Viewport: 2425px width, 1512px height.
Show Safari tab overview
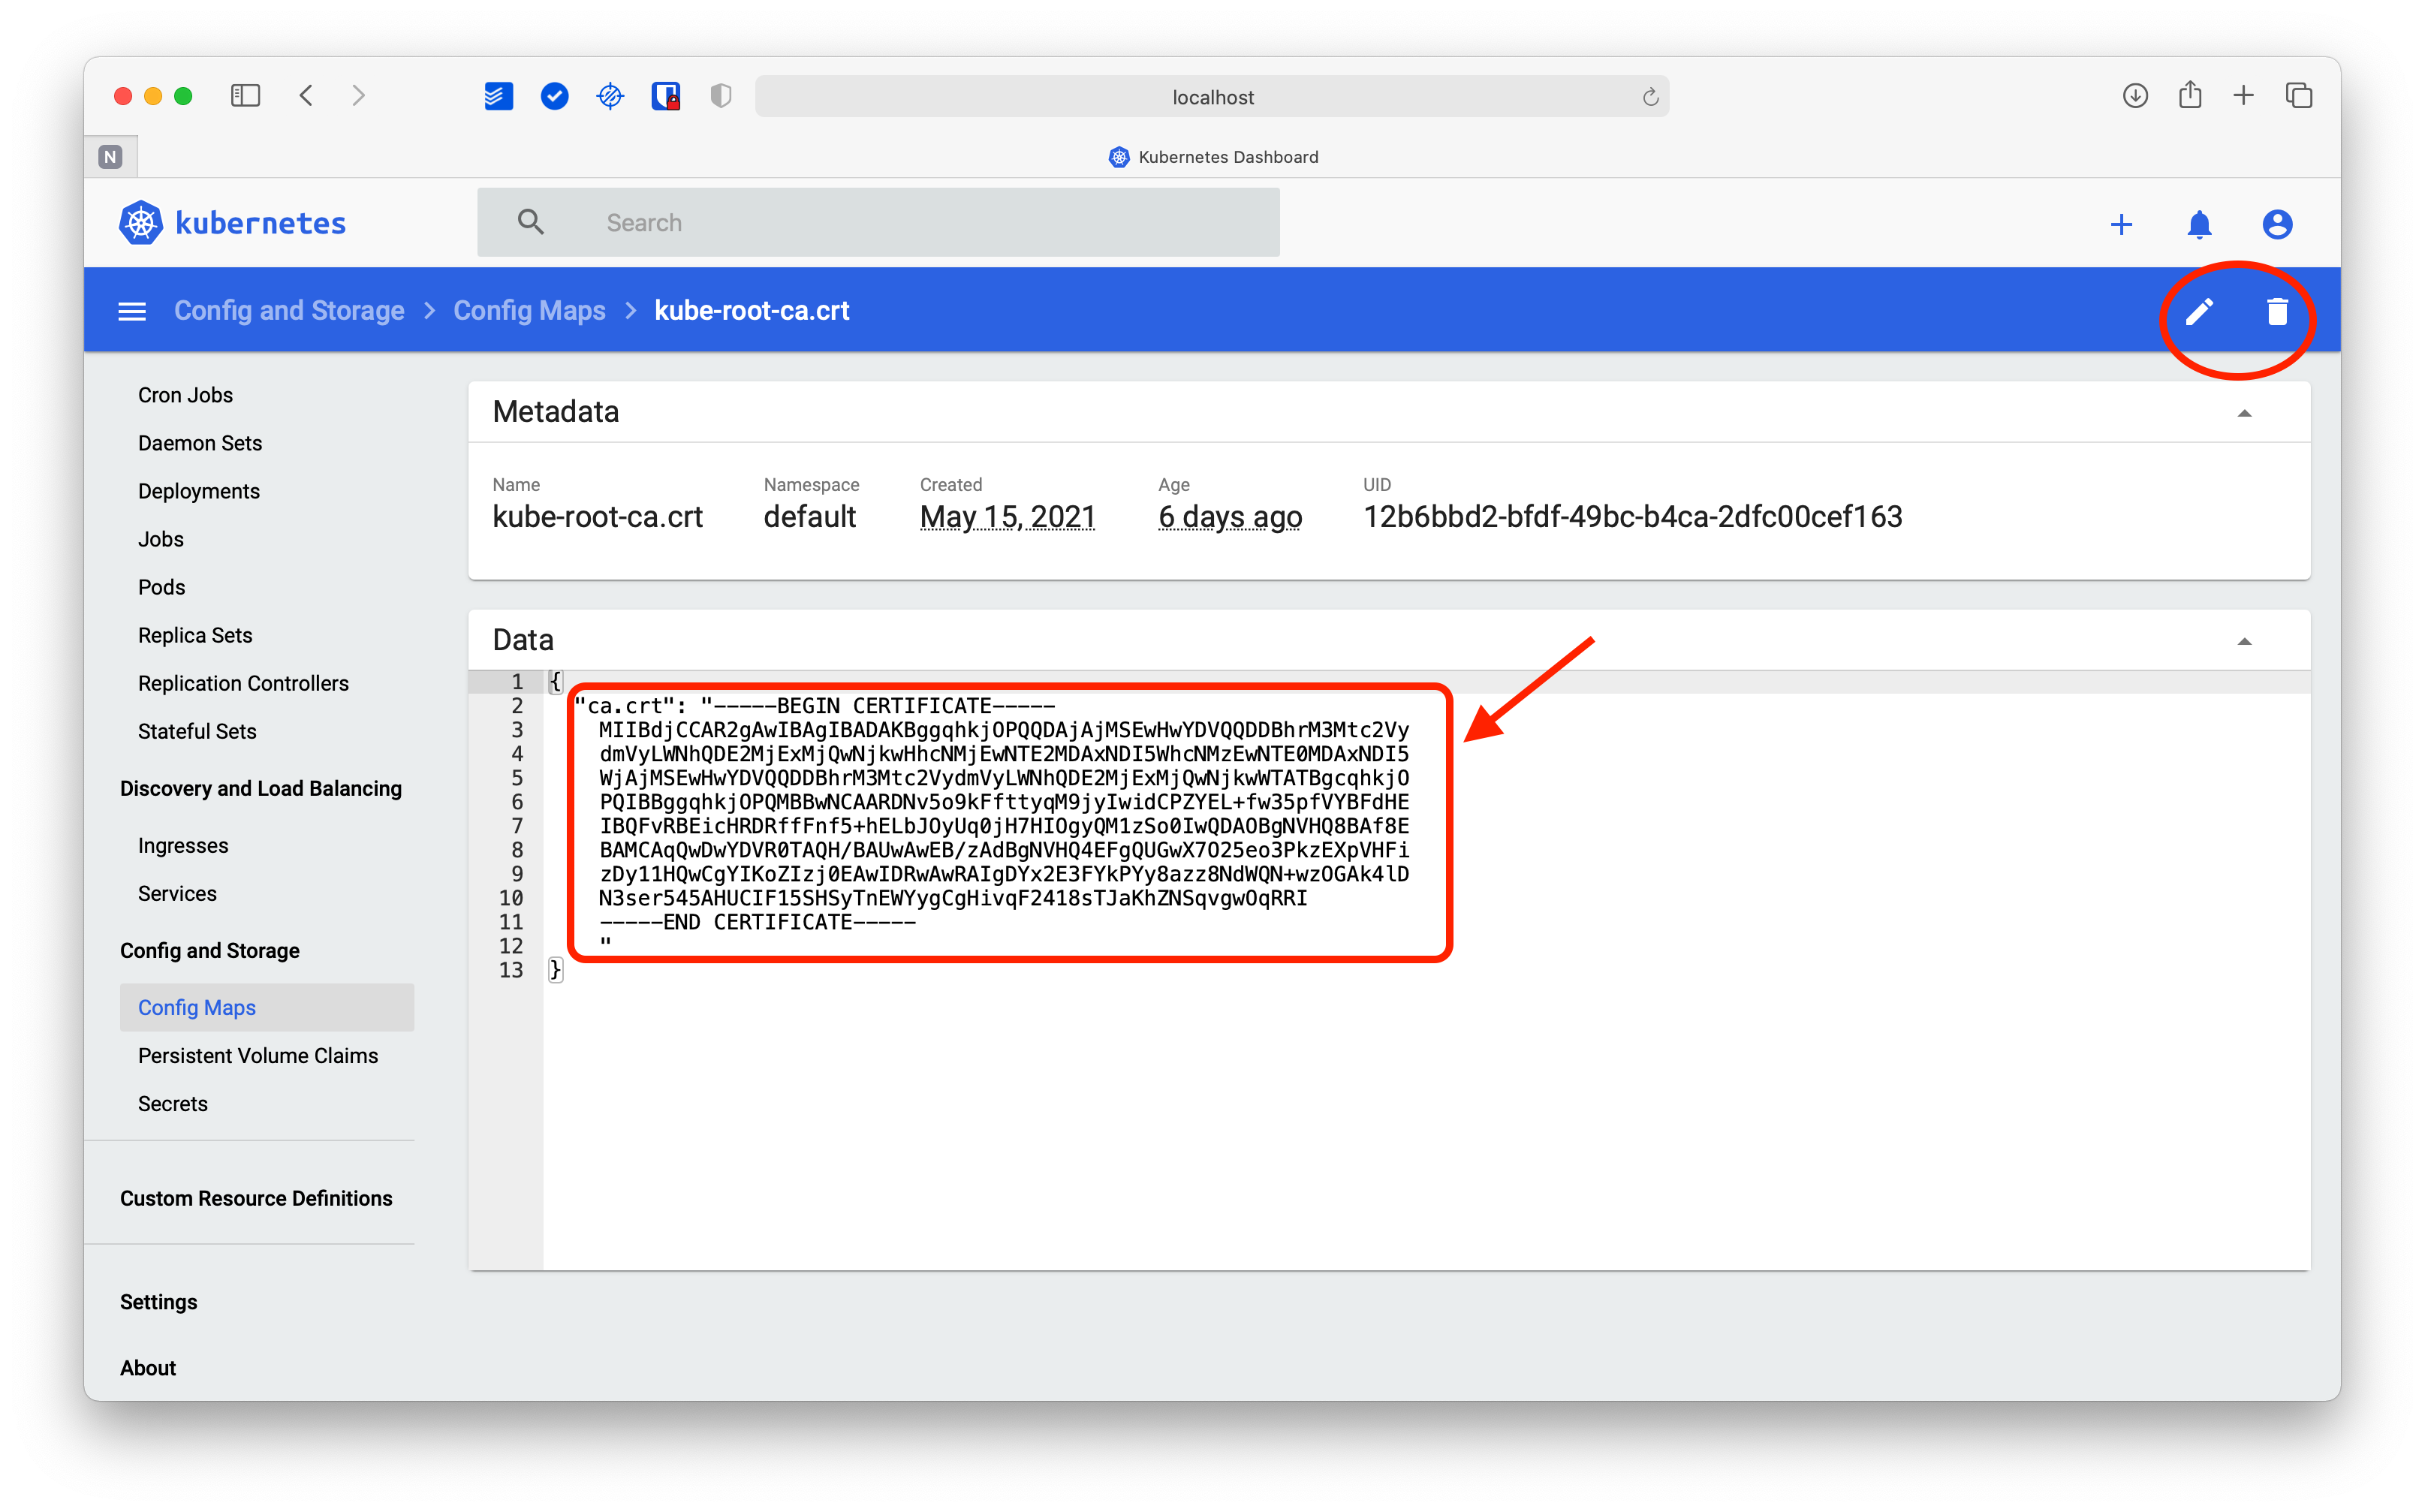[x=2299, y=96]
